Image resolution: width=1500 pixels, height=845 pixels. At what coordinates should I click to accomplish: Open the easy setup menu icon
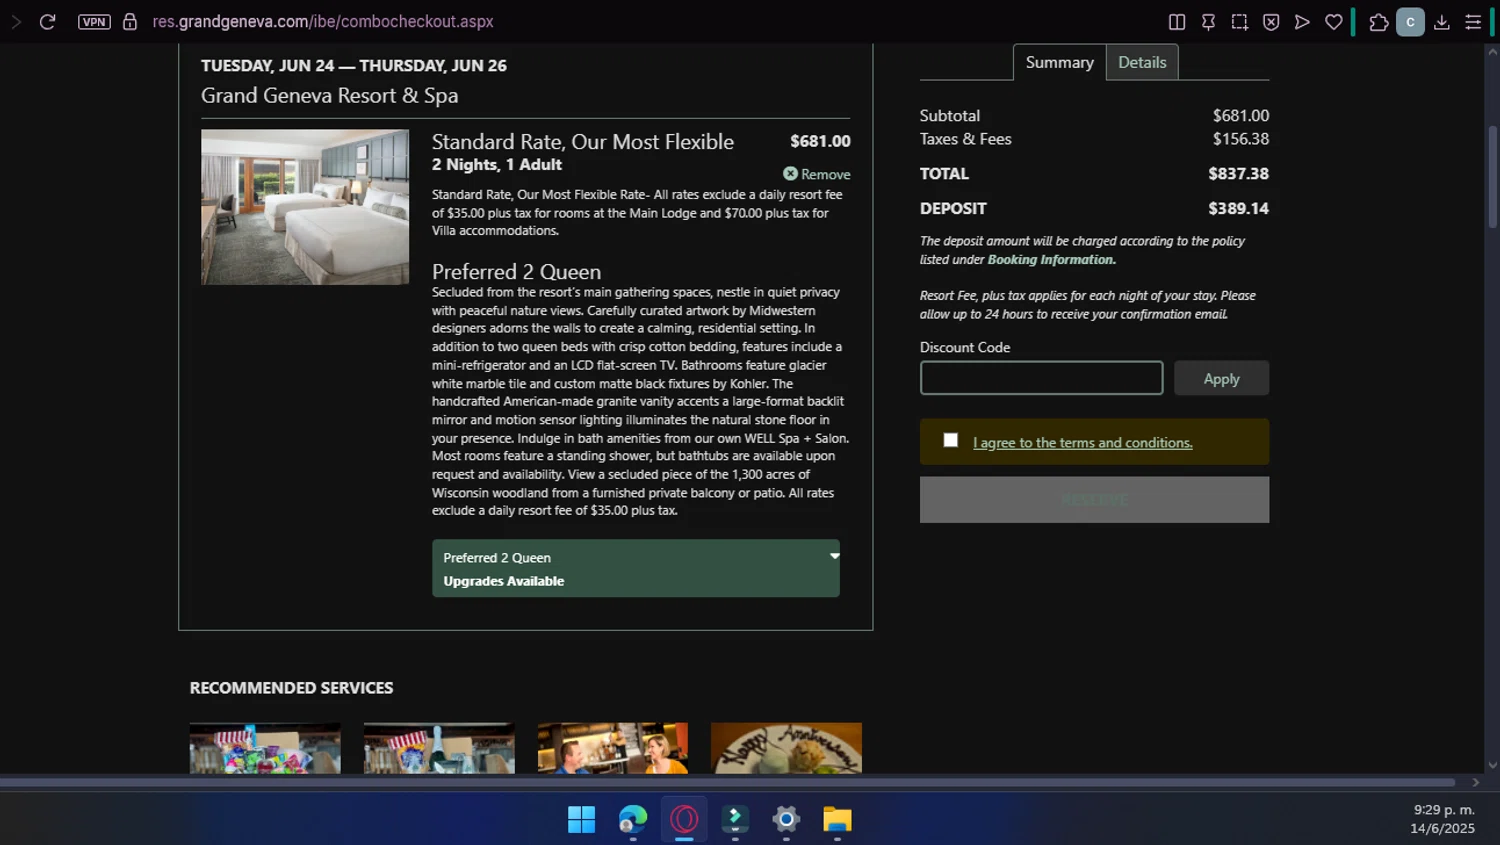tap(1473, 21)
